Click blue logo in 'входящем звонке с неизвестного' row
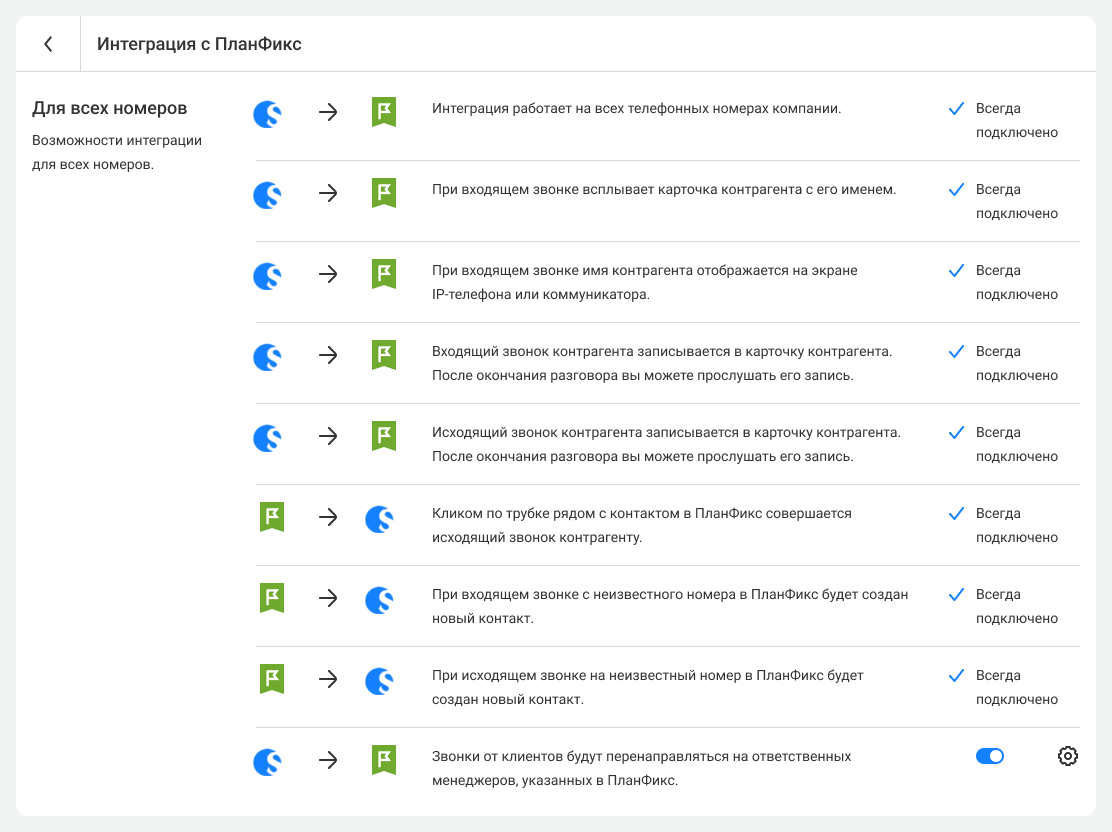 [x=379, y=599]
